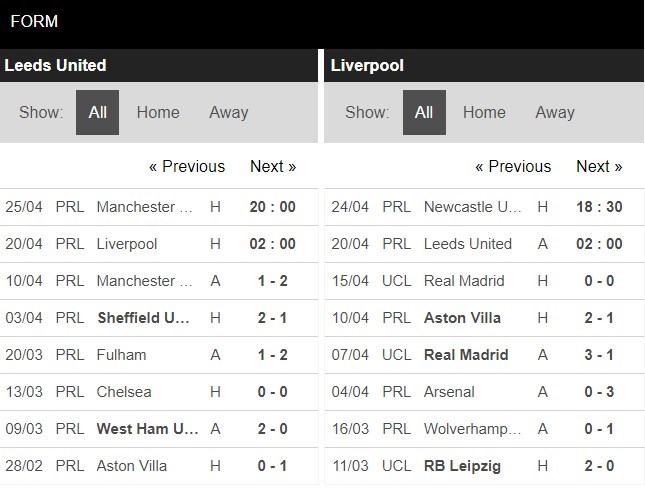Image resolution: width=645 pixels, height=494 pixels.
Task: Select the All tab under Liverpool
Action: [x=424, y=112]
